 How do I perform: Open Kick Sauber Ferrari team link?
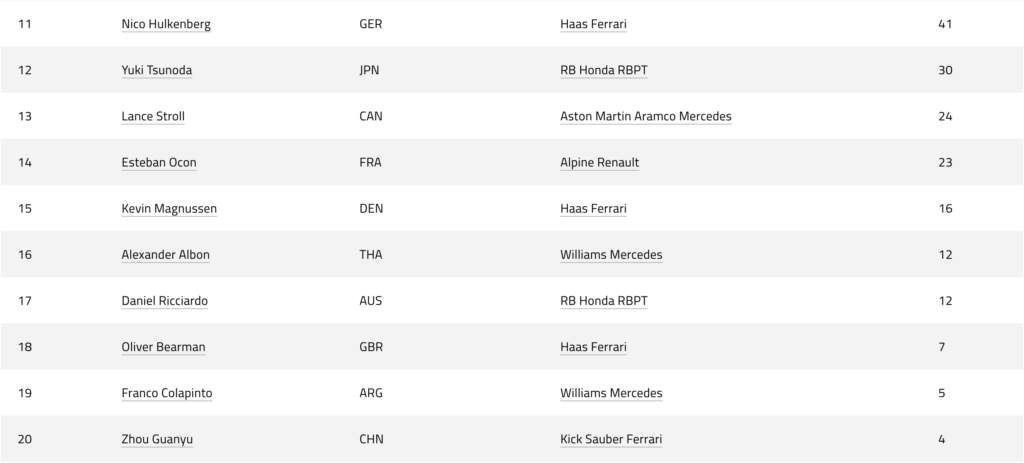(611, 439)
